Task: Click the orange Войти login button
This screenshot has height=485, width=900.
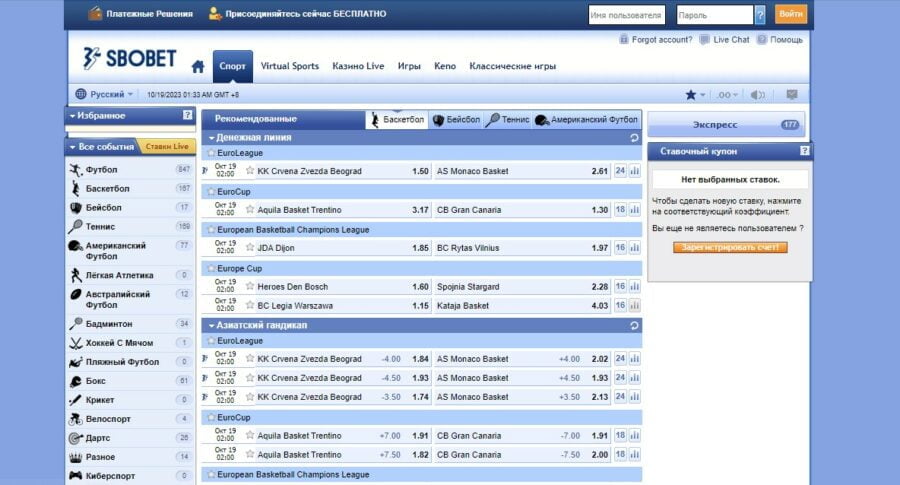Action: 790,14
